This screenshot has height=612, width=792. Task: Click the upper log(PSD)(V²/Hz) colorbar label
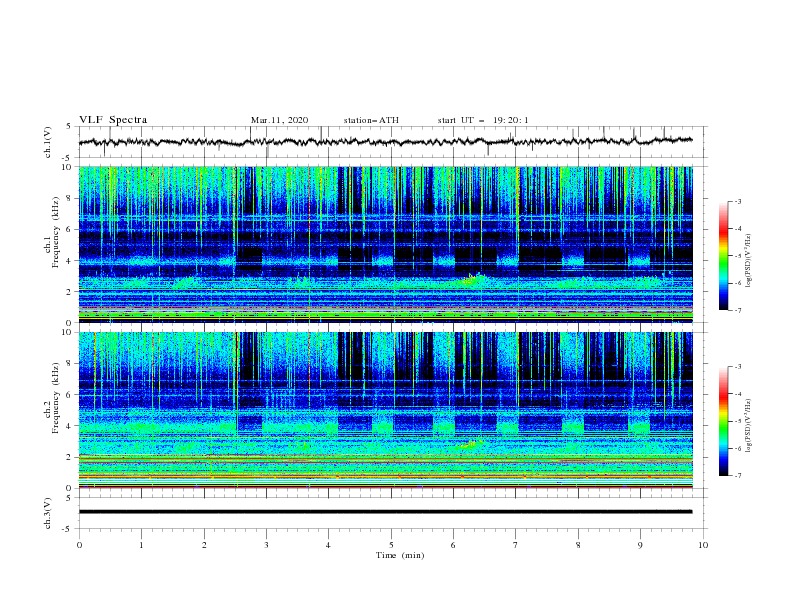pyautogui.click(x=749, y=261)
